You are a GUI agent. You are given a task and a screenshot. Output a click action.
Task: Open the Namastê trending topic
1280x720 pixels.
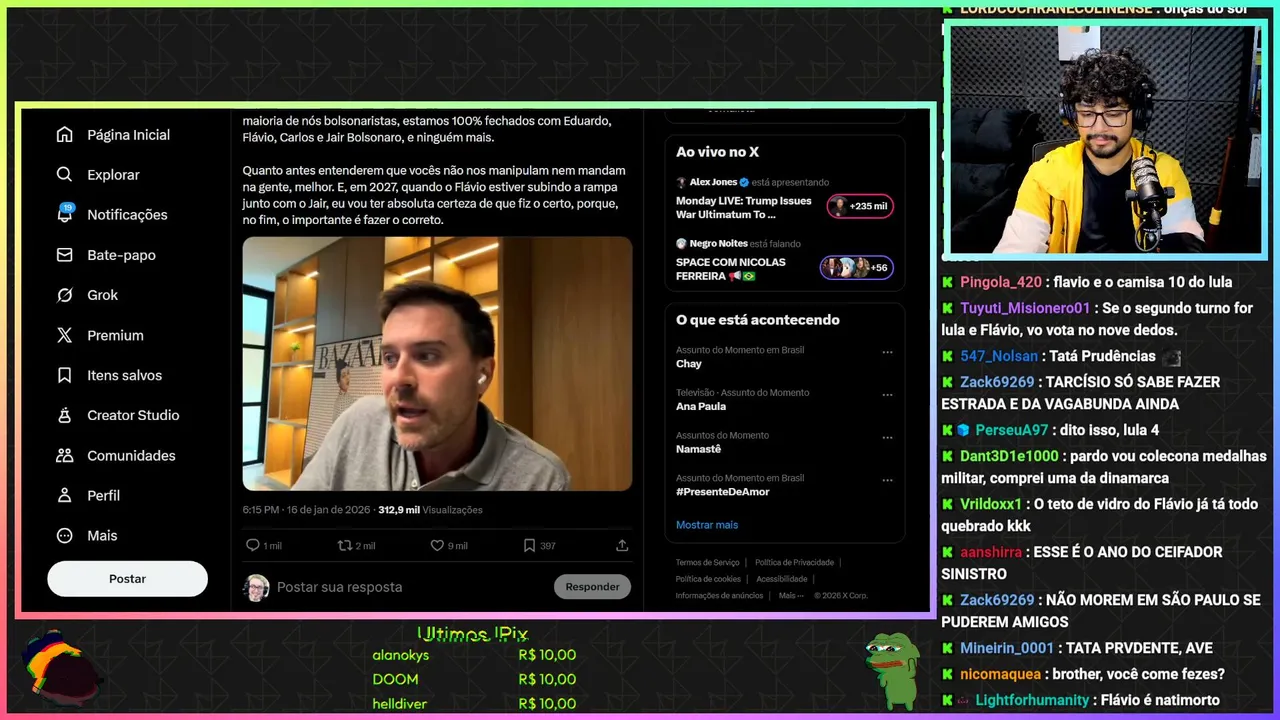point(698,450)
